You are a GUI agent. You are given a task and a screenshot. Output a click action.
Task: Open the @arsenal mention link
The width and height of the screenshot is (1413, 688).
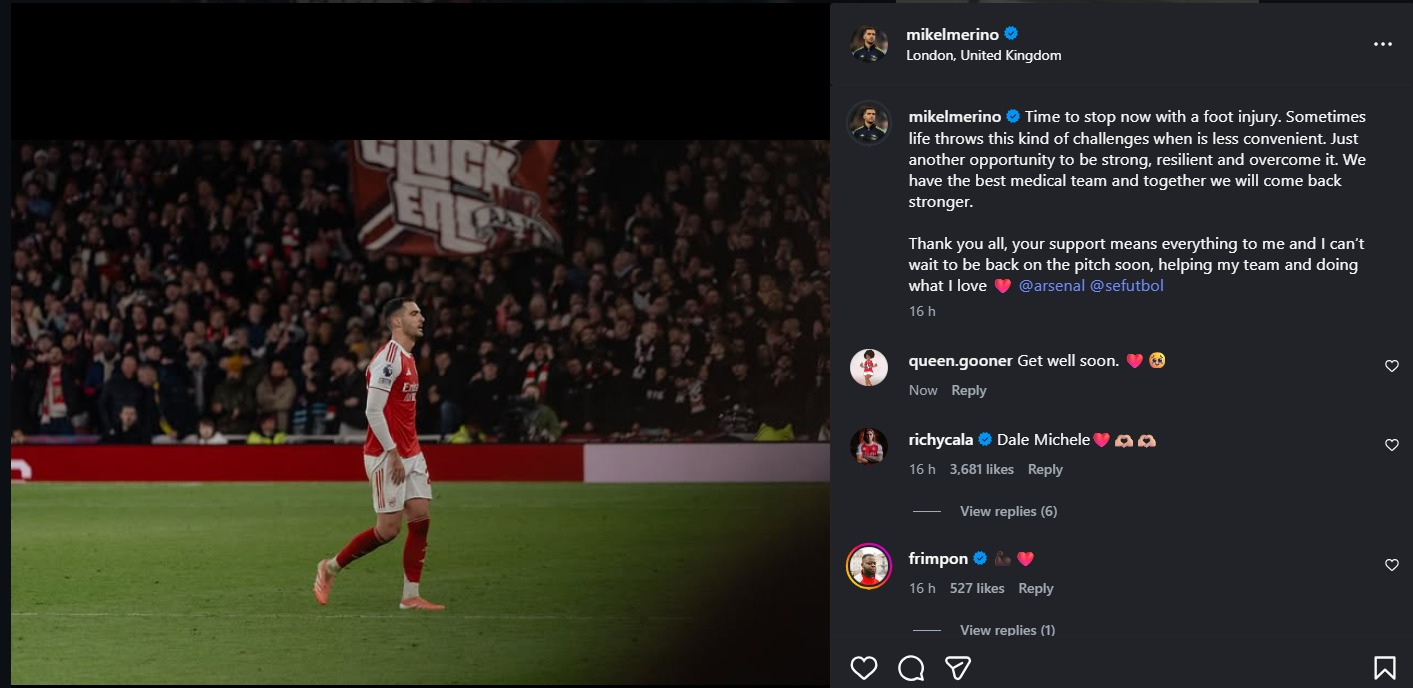coord(1051,286)
